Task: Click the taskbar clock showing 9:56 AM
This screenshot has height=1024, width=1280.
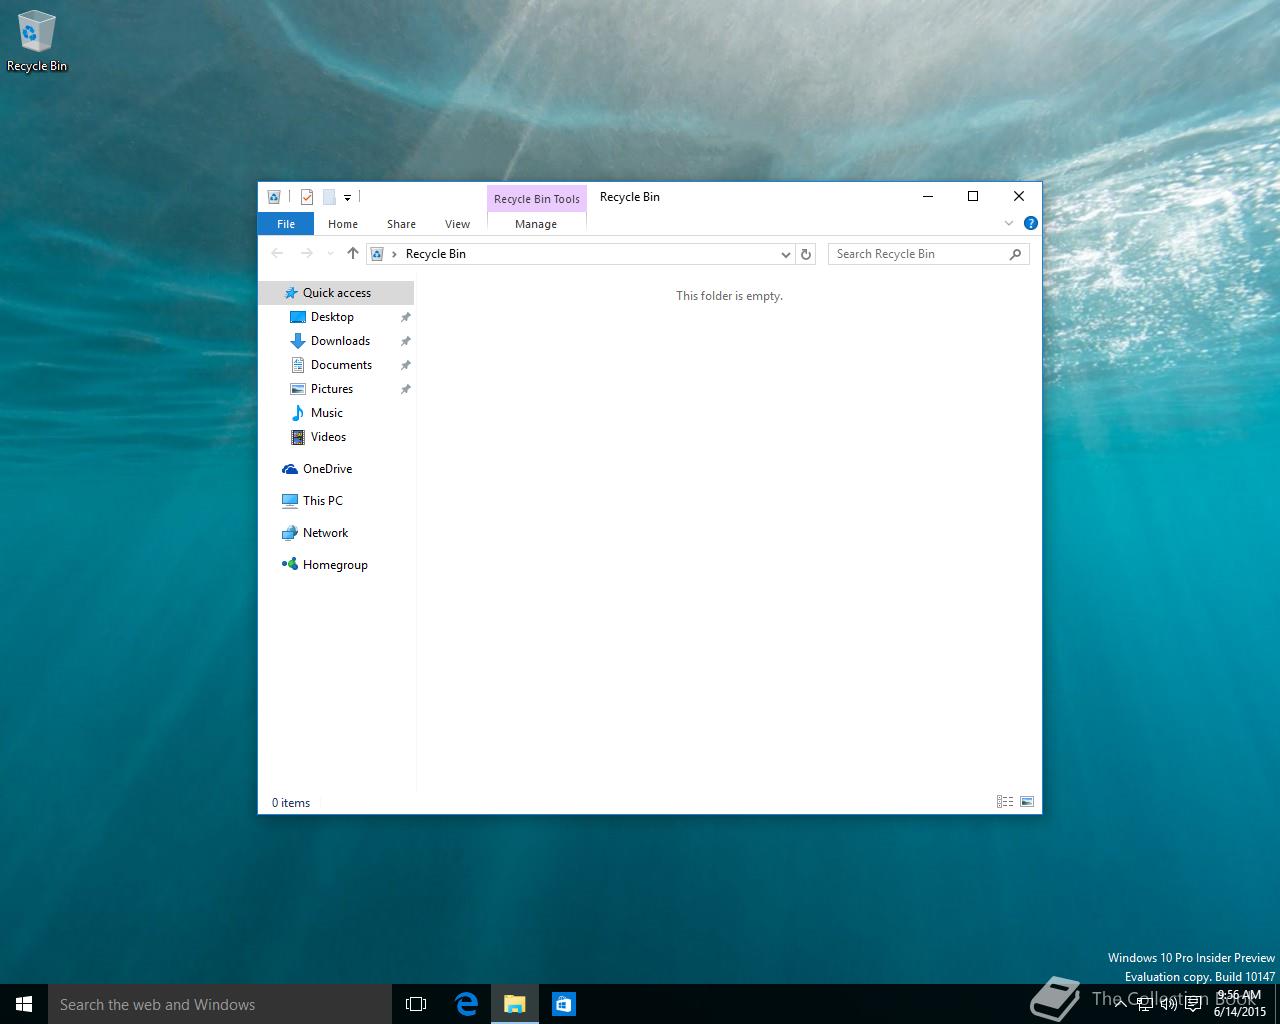Action: tap(1240, 1003)
